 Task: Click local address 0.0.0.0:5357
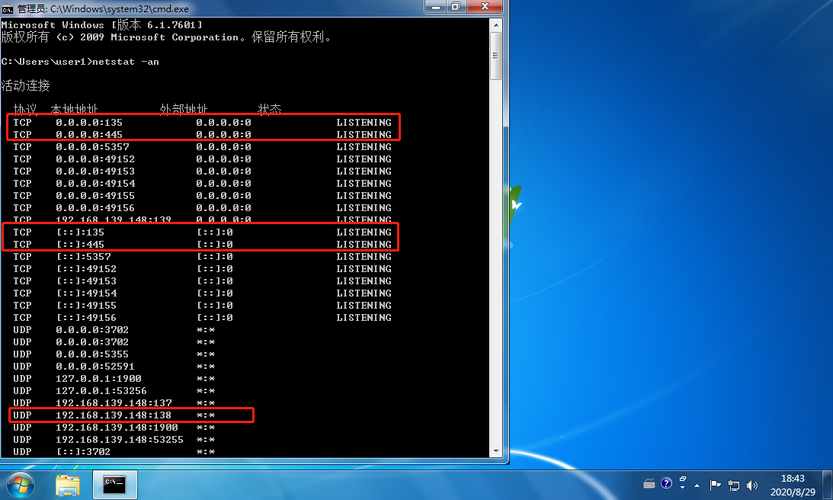point(92,147)
